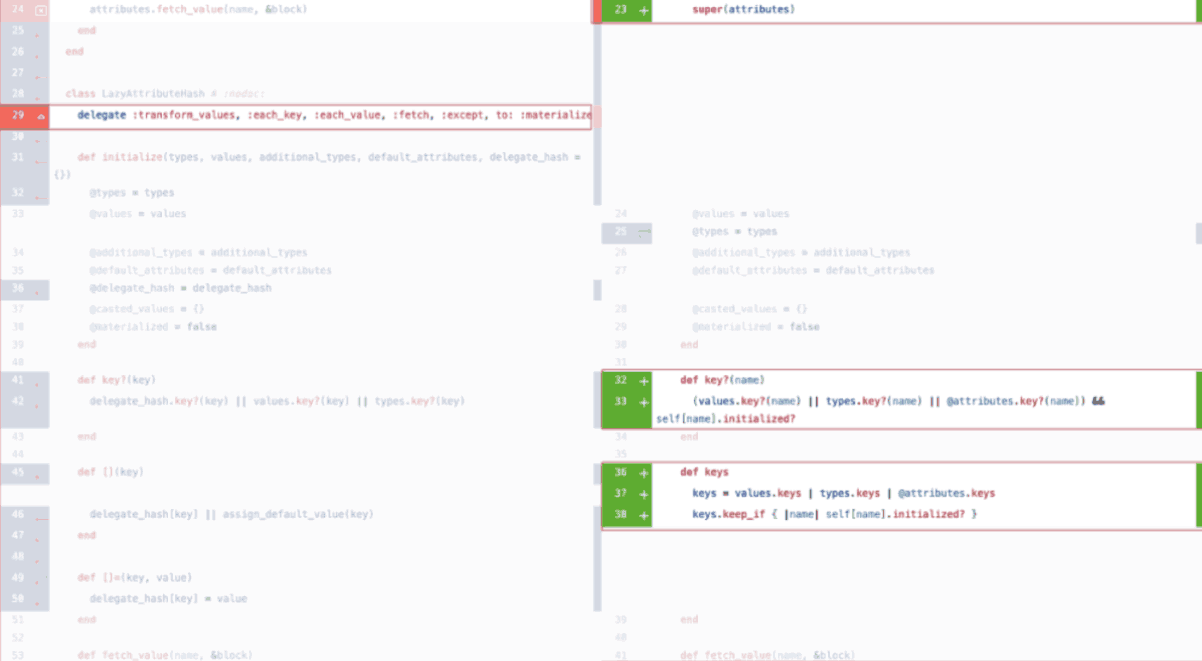The height and width of the screenshot is (661, 1202).
Task: Click the plus icon on added line 38
Action: click(x=643, y=514)
